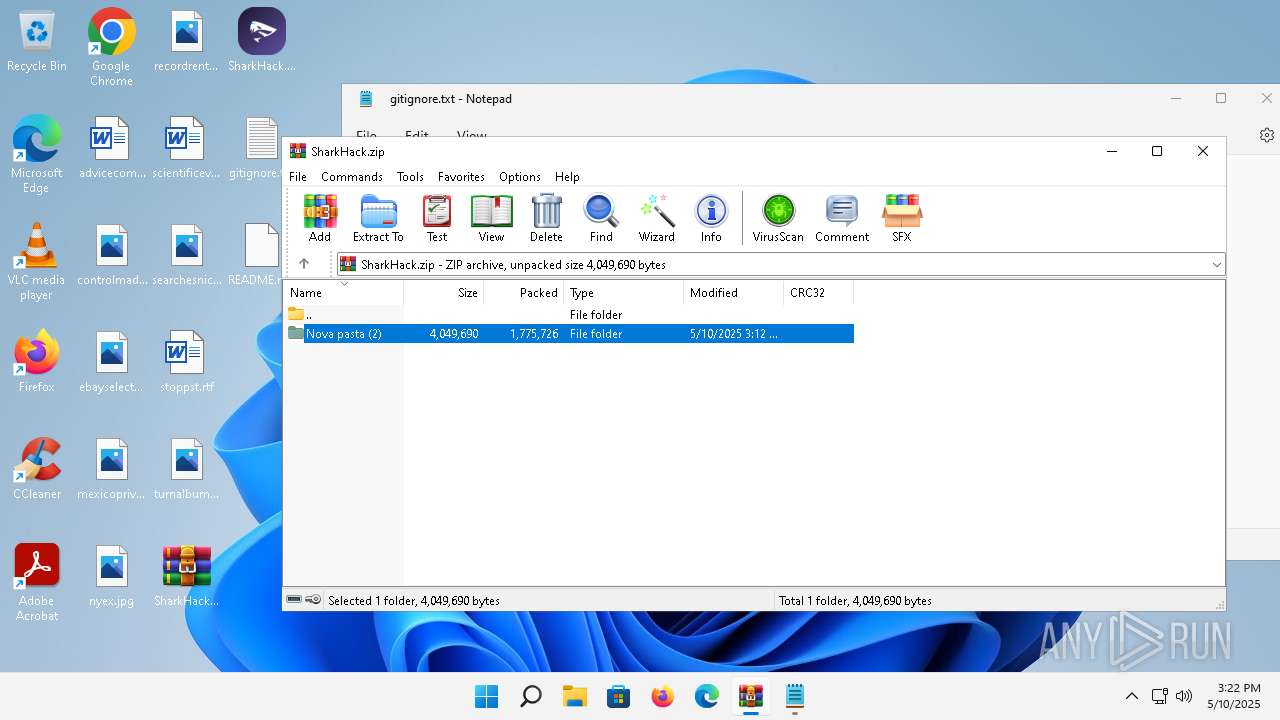This screenshot has height=720, width=1280.
Task: Open network icon in system tray
Action: tap(1160, 696)
